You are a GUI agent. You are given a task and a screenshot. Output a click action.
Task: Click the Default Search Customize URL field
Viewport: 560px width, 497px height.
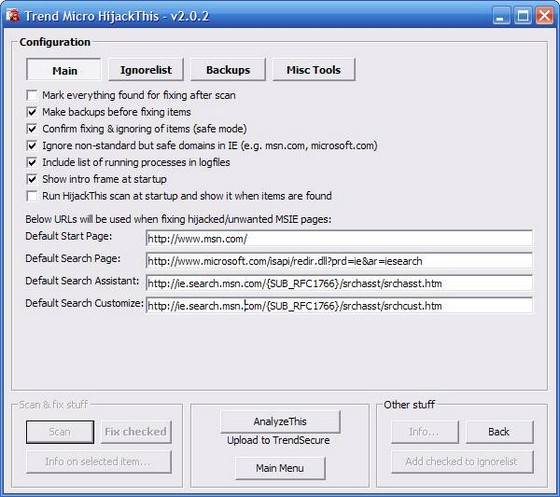pos(339,306)
